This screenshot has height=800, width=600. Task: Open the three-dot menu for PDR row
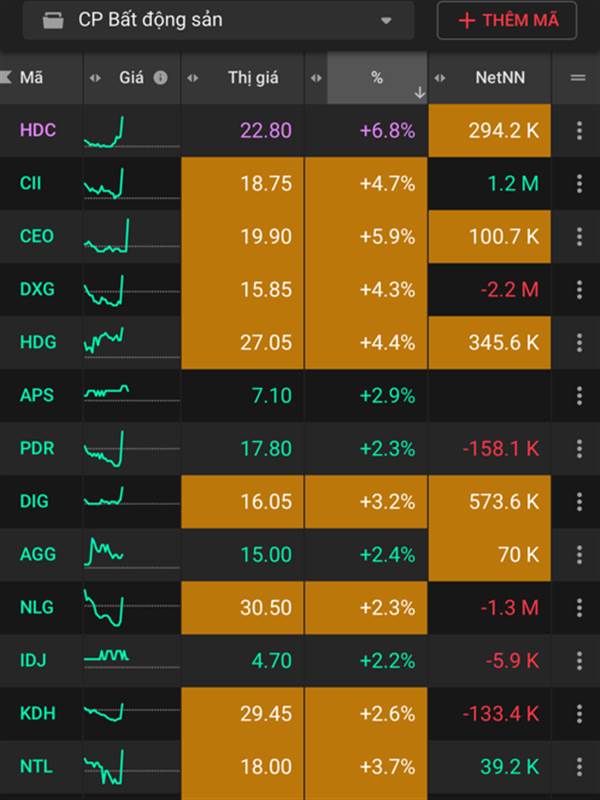point(579,448)
